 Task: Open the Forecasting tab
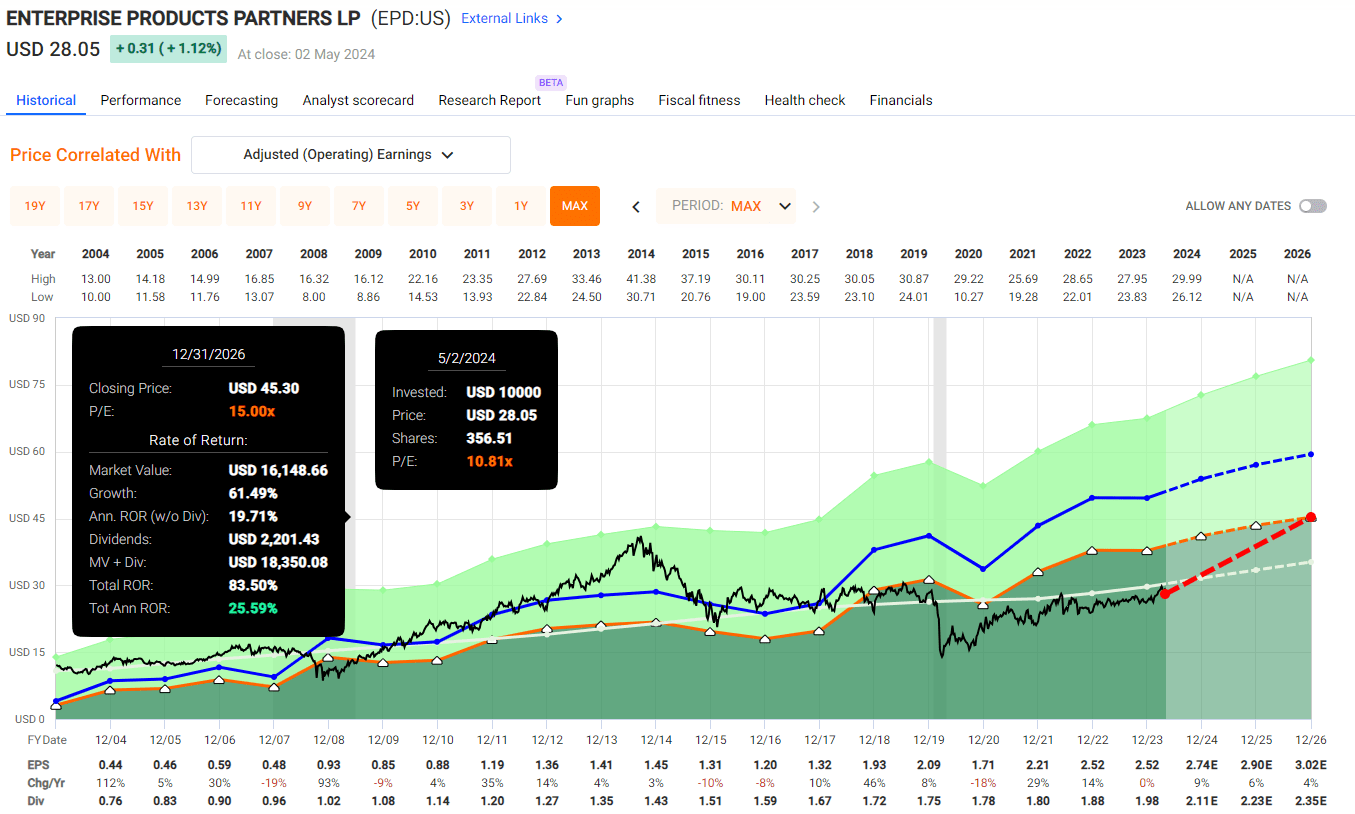tap(241, 100)
